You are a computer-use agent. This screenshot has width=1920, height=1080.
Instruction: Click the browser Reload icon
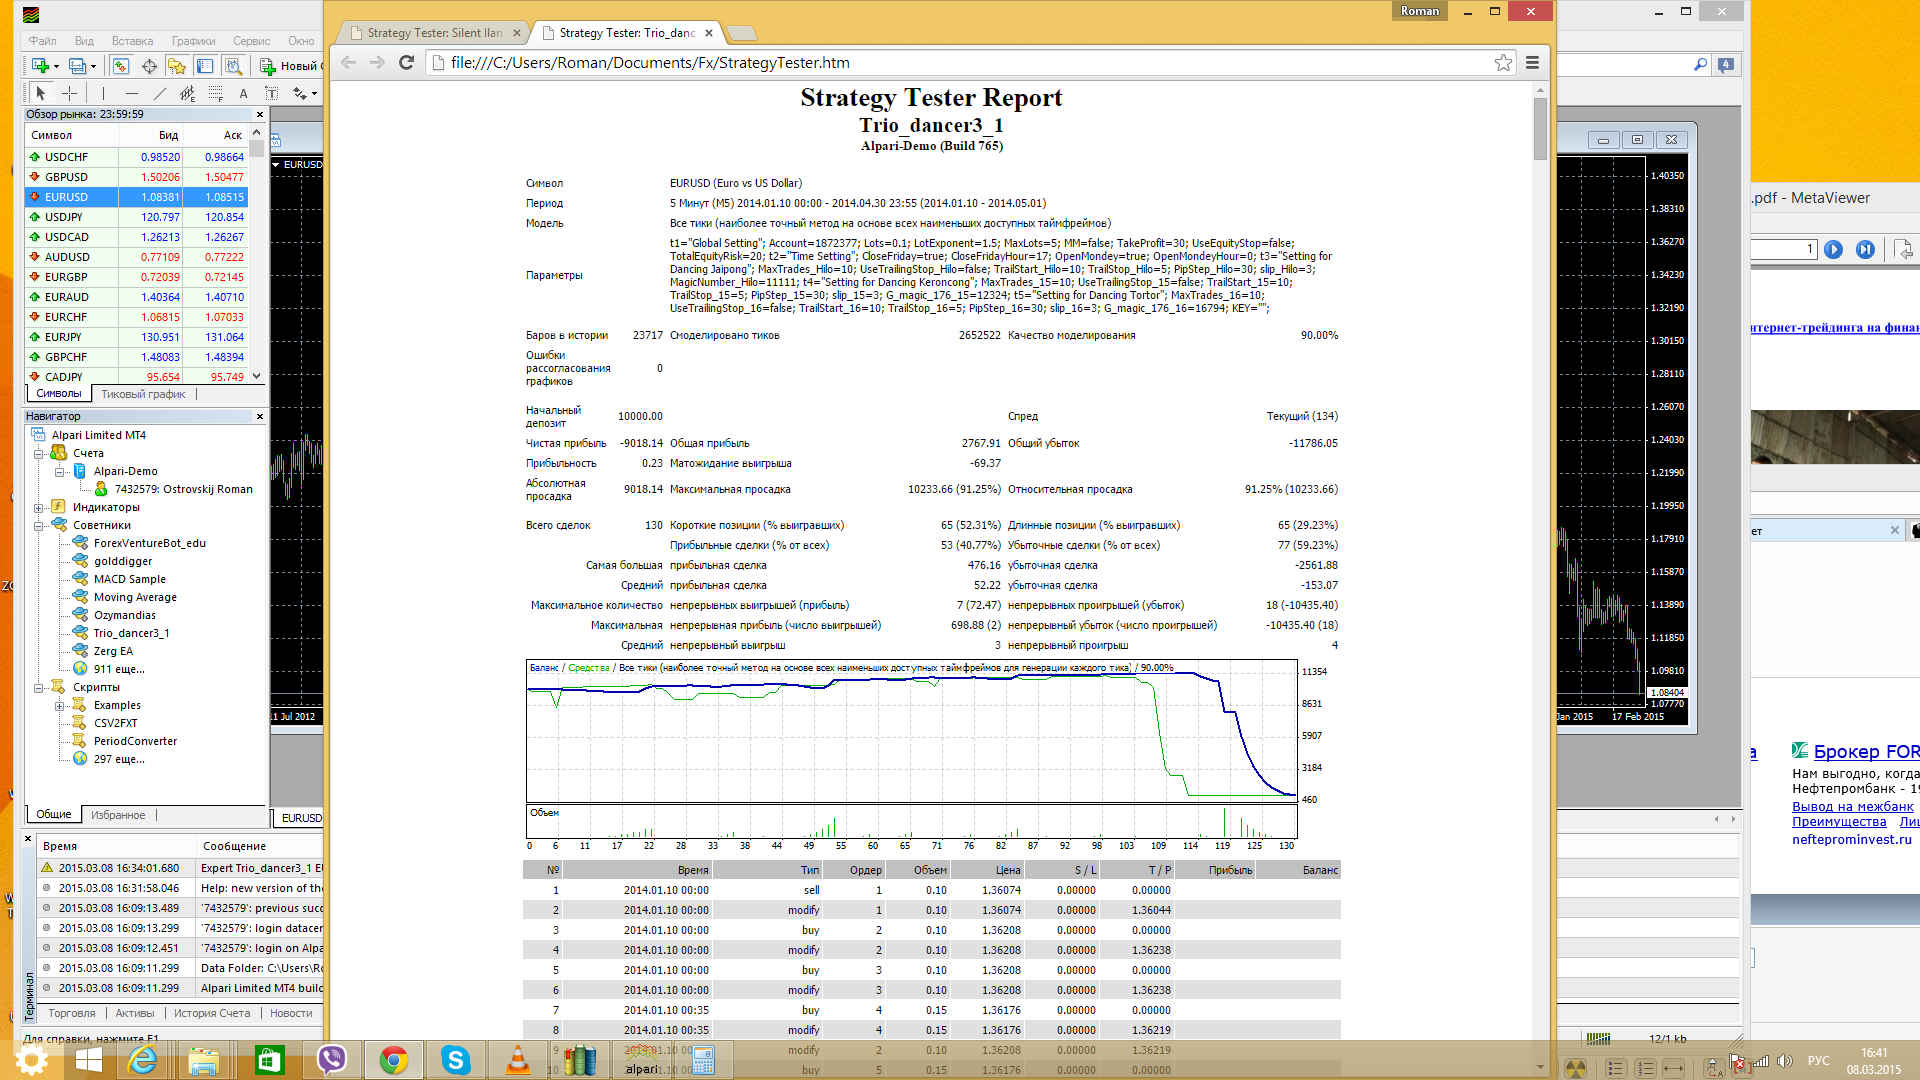point(406,62)
